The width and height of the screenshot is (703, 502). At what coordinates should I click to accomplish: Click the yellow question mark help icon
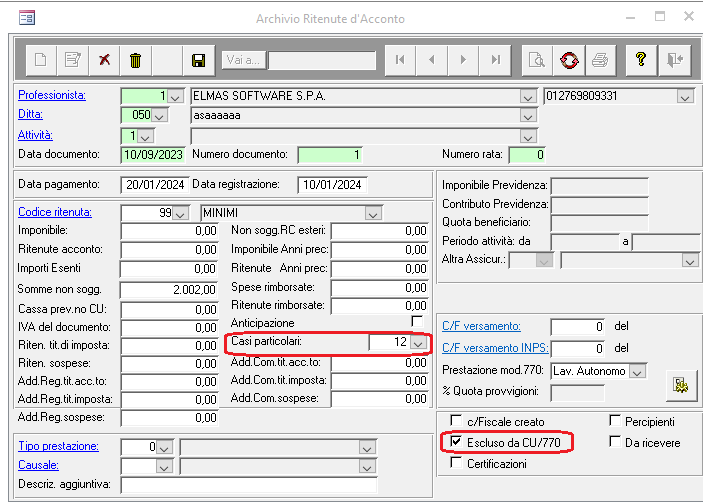tap(641, 60)
